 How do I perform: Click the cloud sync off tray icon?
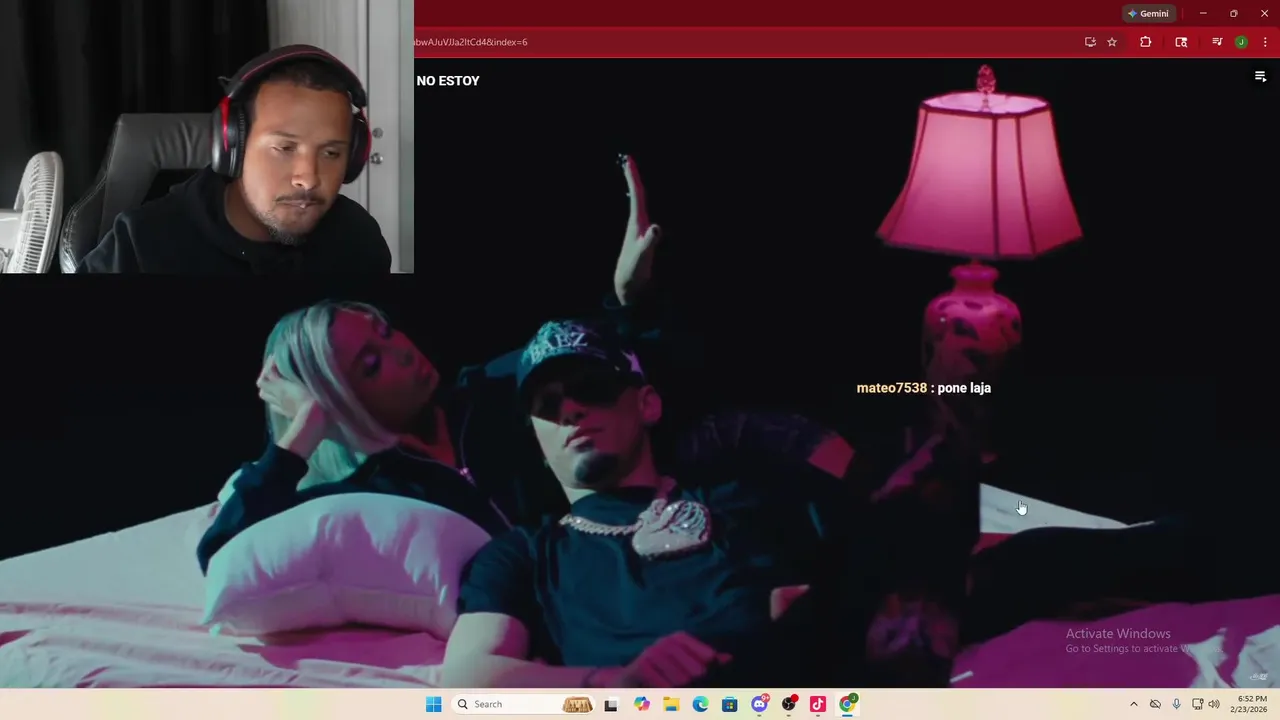[1155, 704]
